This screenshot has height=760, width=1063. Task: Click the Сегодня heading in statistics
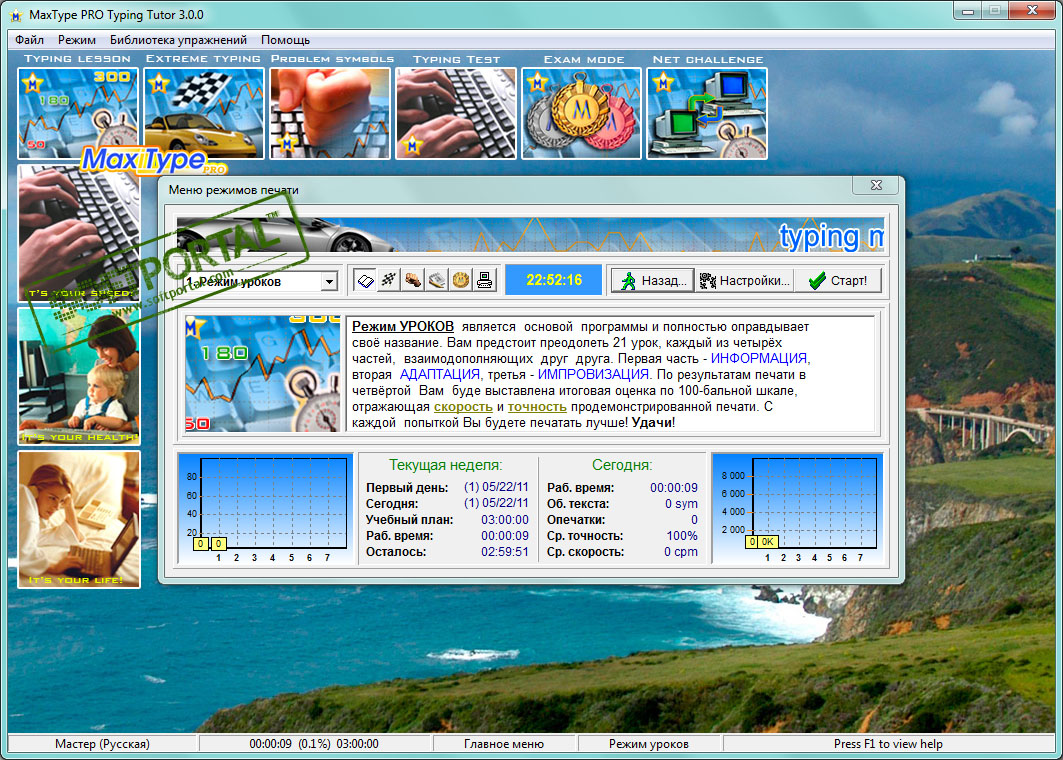pyautogui.click(x=622, y=465)
